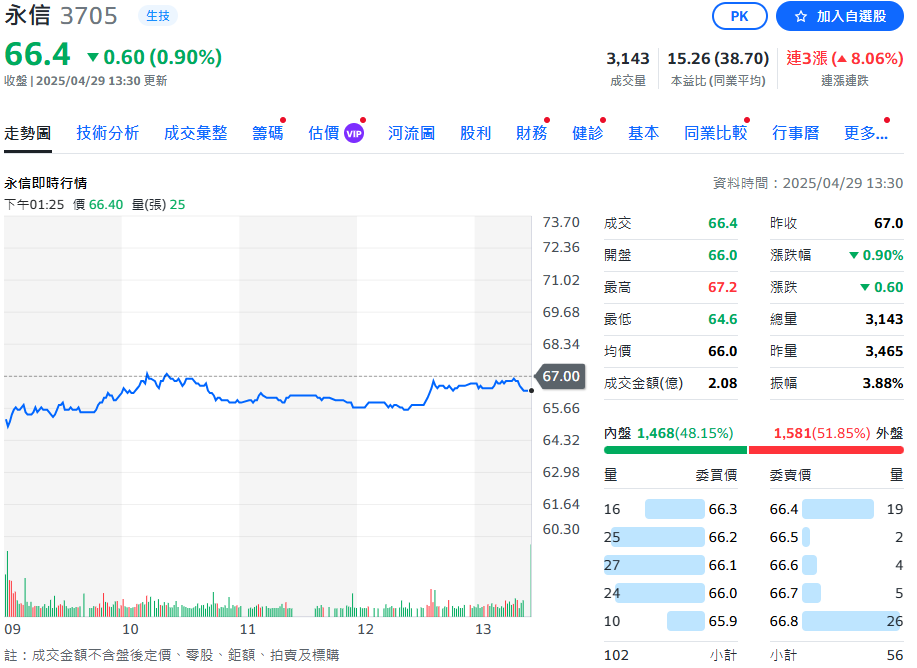The width and height of the screenshot is (917, 668).
Task: Click the 0.60 (0.90%) change figure in header
Action: [x=155, y=57]
